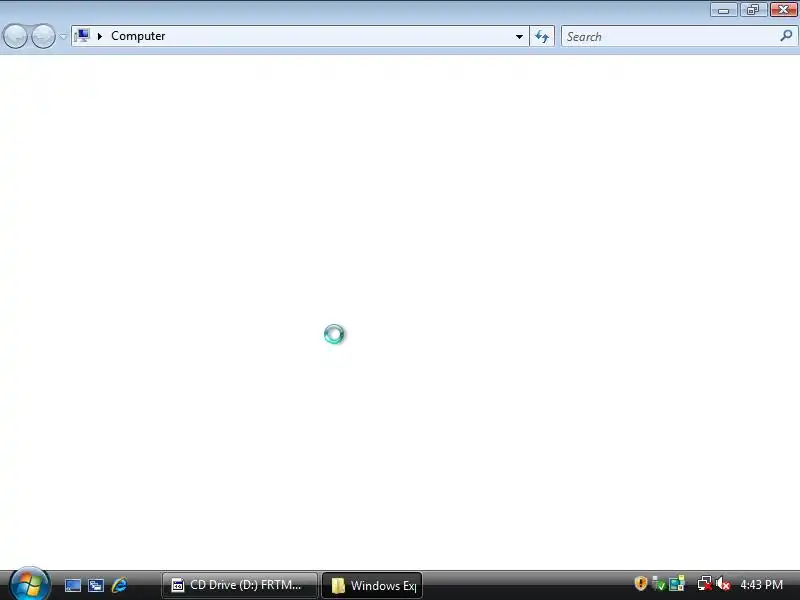
Task: Open the Windows Start orb
Action: click(x=29, y=584)
